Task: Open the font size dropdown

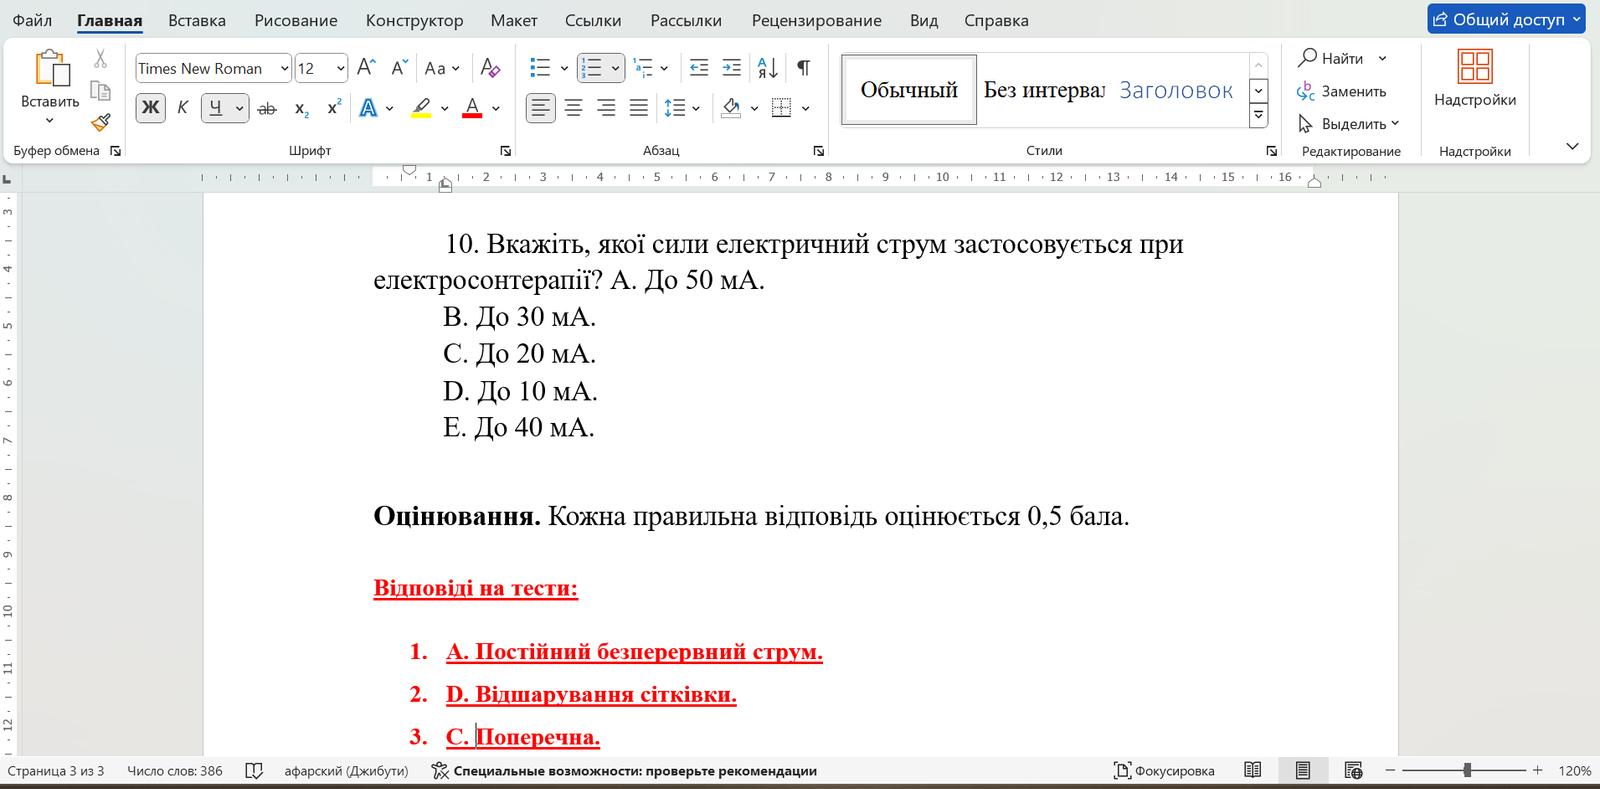Action: click(340, 68)
